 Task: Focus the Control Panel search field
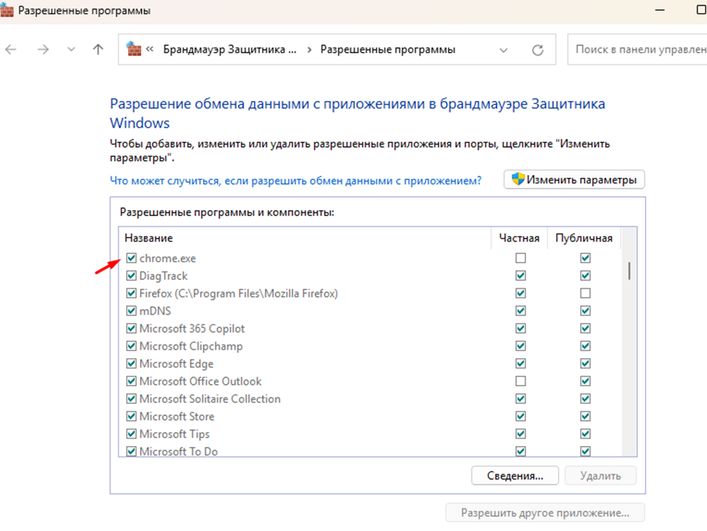[637, 49]
